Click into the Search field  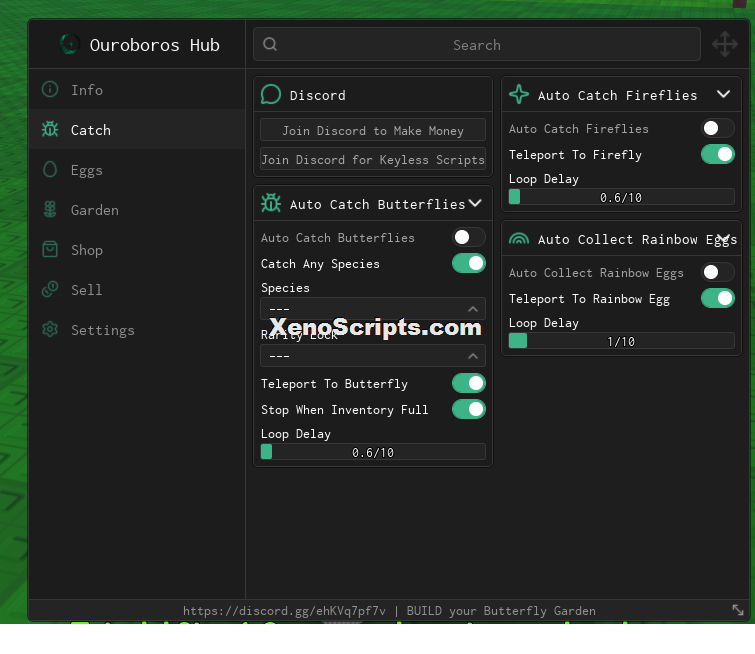coord(476,44)
